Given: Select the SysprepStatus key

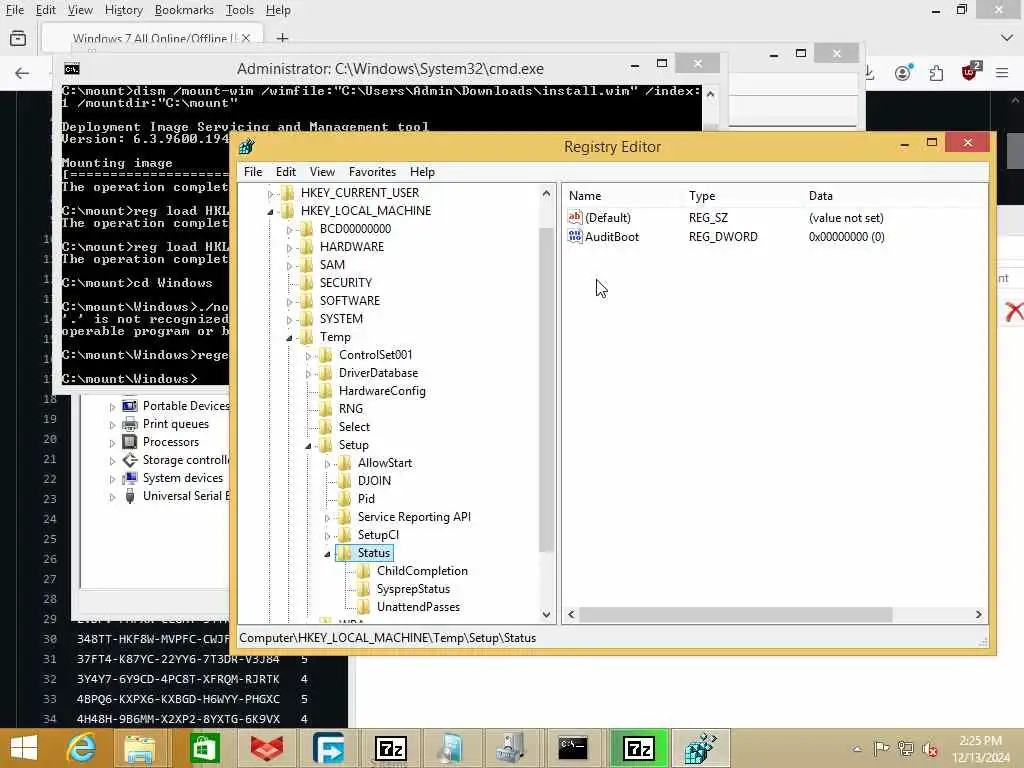Looking at the screenshot, I should (413, 588).
